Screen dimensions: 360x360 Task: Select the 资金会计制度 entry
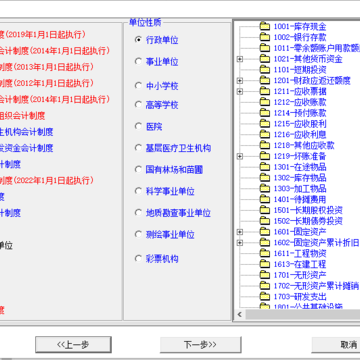pos(26,148)
